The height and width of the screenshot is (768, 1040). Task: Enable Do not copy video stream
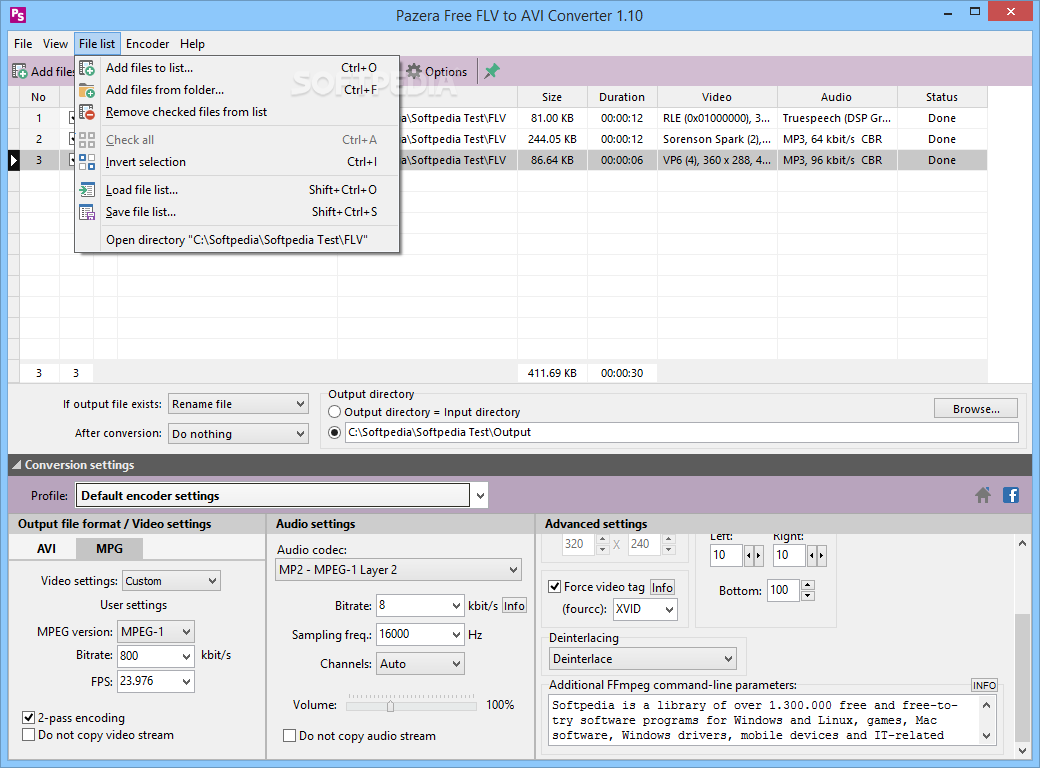coord(29,735)
